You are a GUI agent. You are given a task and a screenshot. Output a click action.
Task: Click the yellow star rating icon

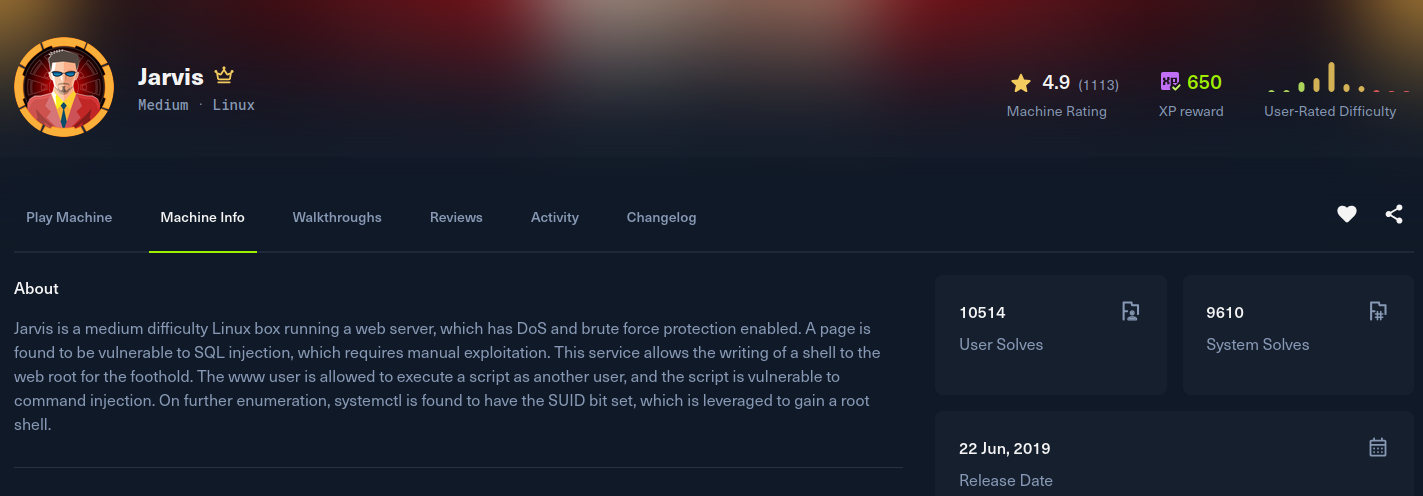pyautogui.click(x=1020, y=83)
